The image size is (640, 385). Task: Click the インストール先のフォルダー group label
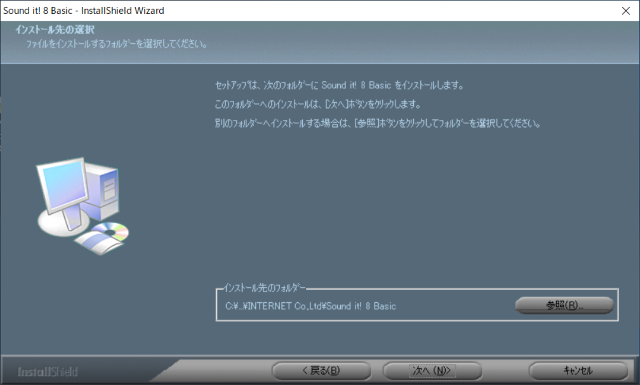[x=264, y=288]
